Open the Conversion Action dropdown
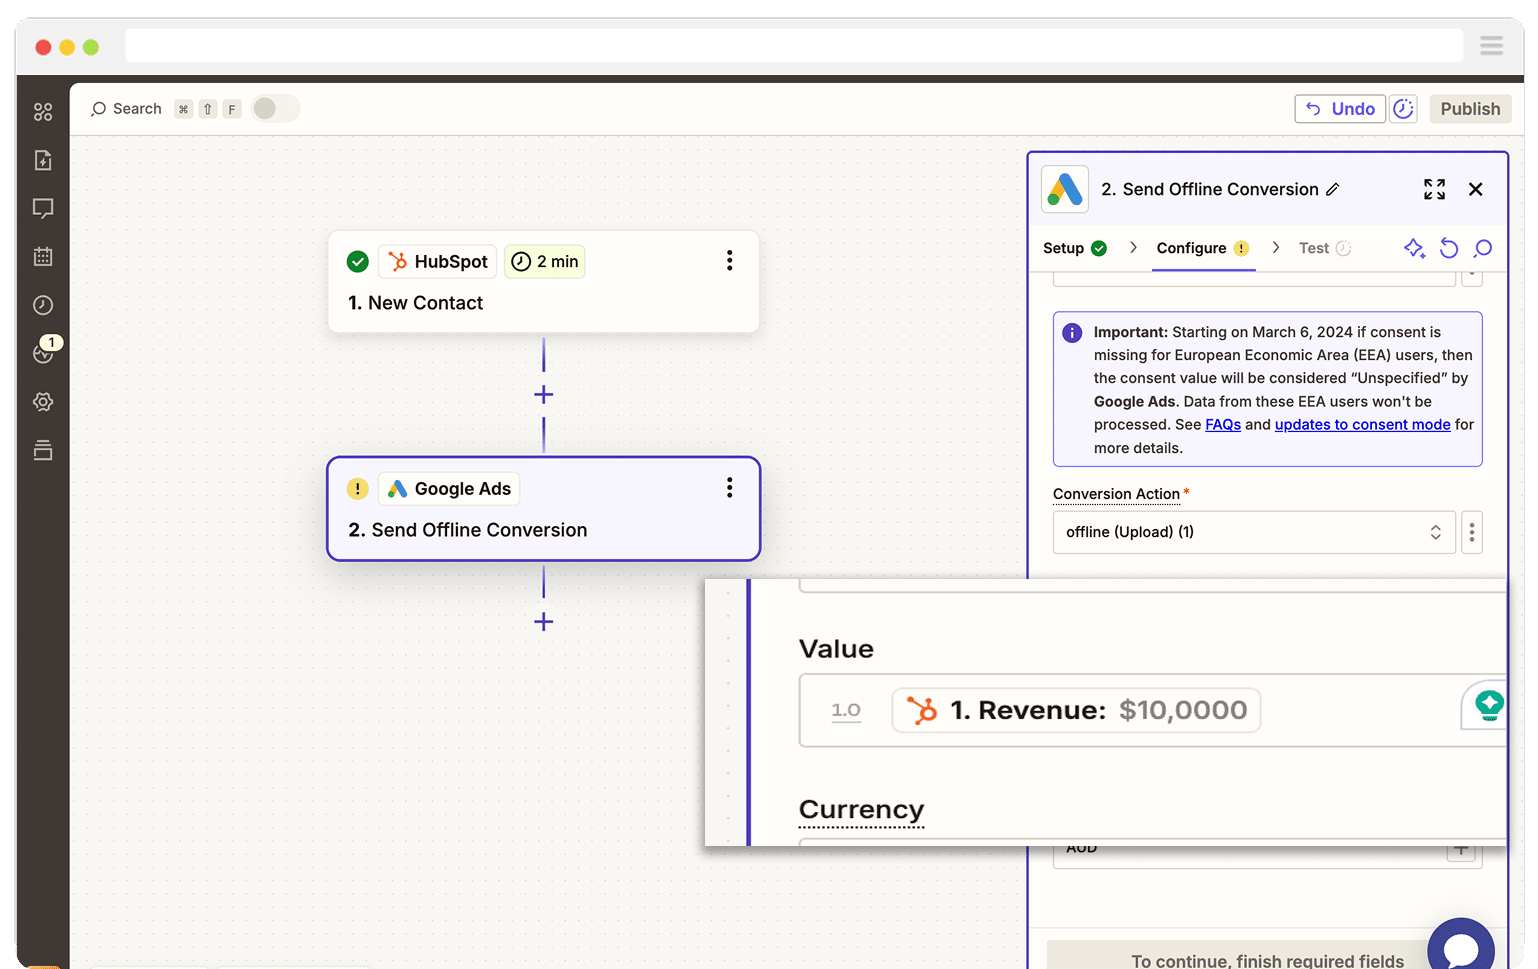The width and height of the screenshot is (1538, 969). (x=1254, y=532)
